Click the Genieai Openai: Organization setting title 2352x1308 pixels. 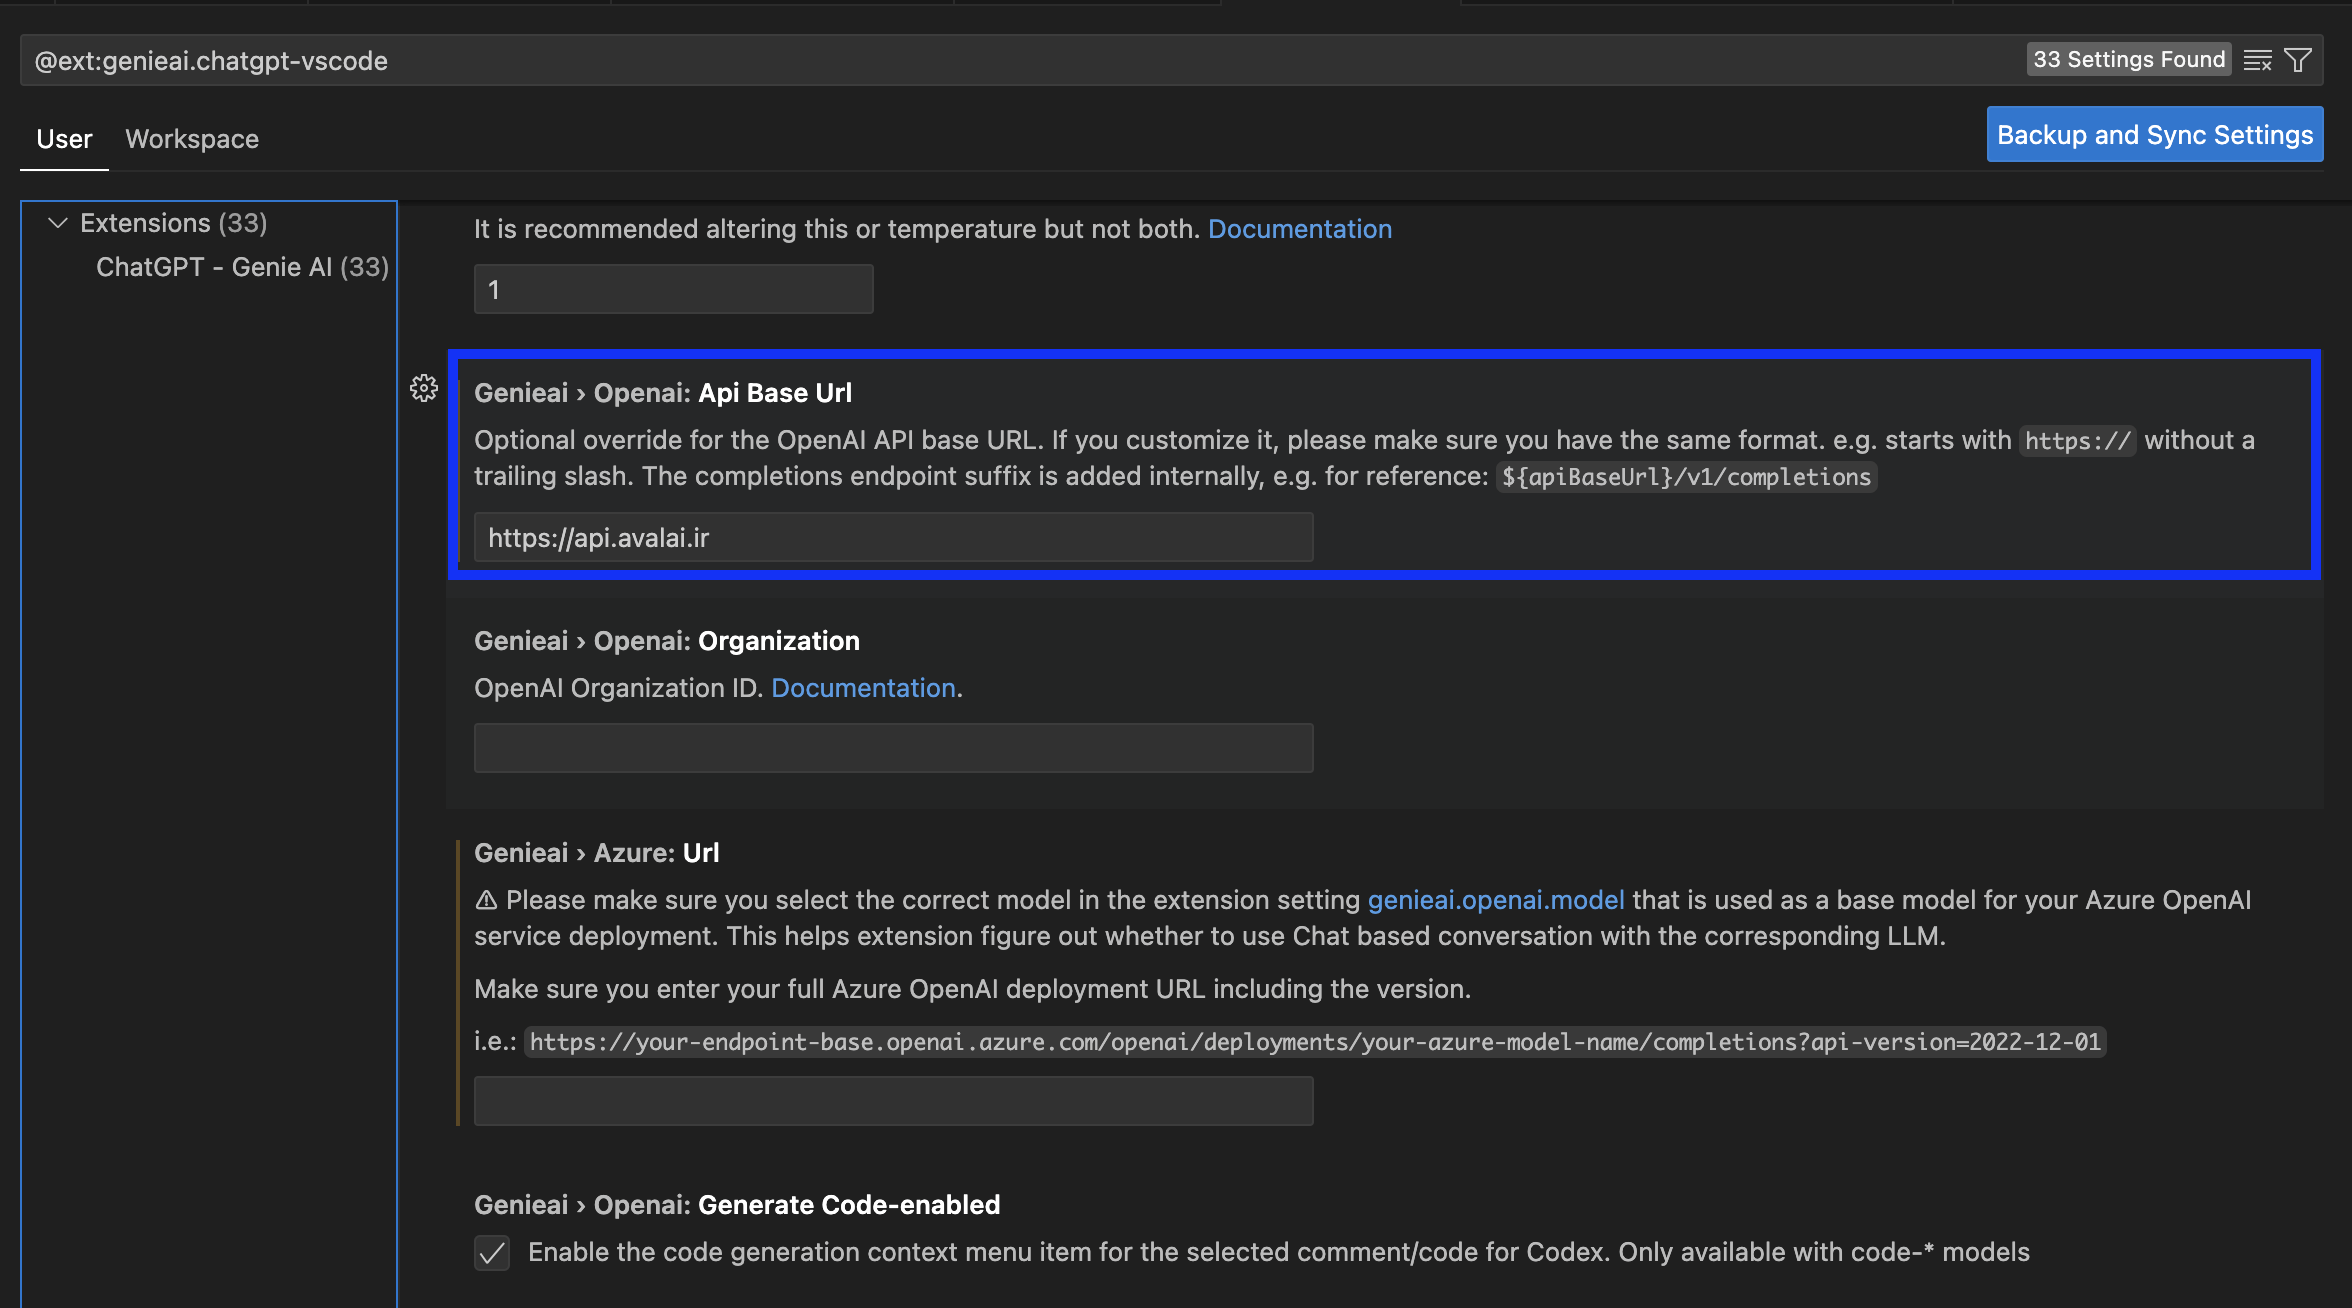click(667, 641)
